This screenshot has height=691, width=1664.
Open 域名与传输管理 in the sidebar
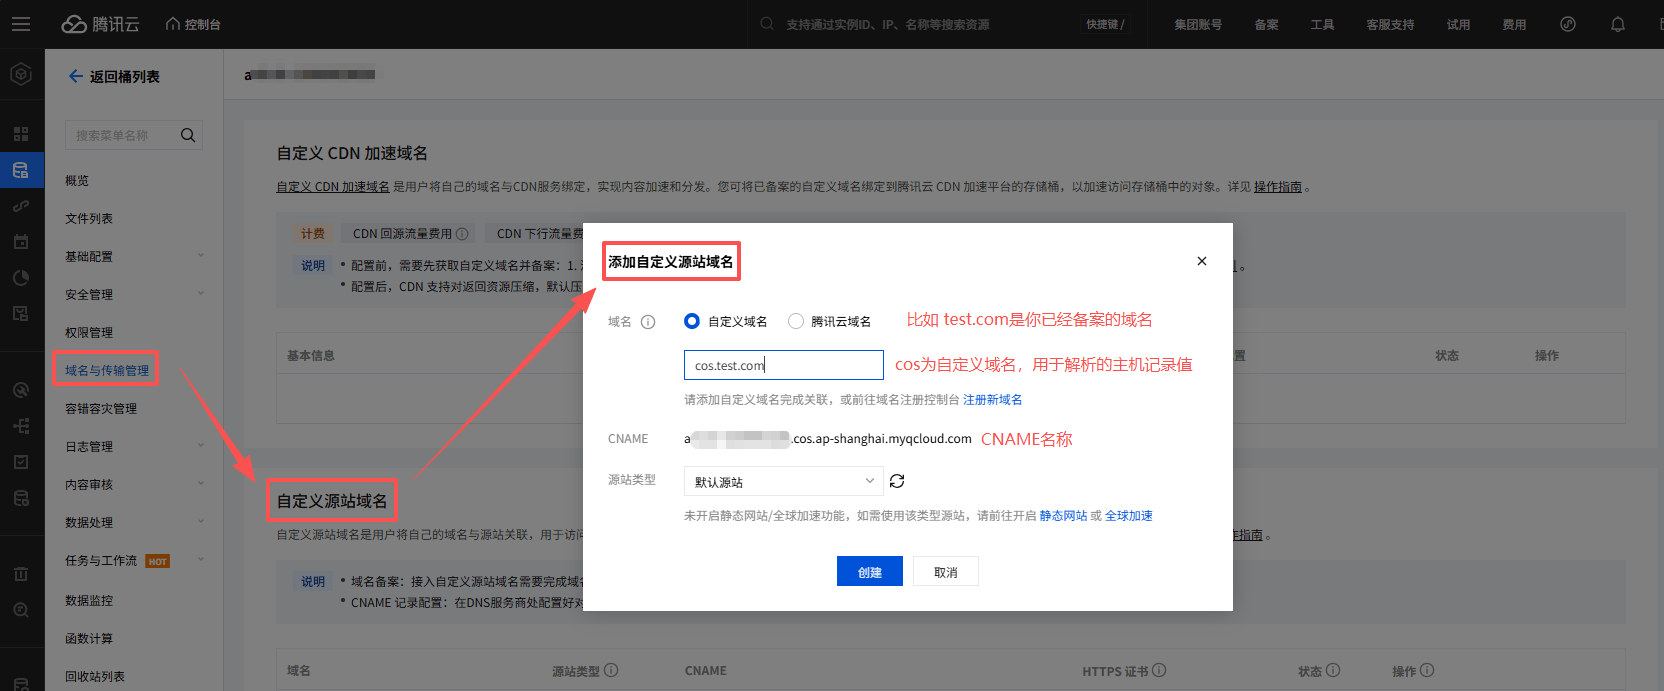(107, 370)
